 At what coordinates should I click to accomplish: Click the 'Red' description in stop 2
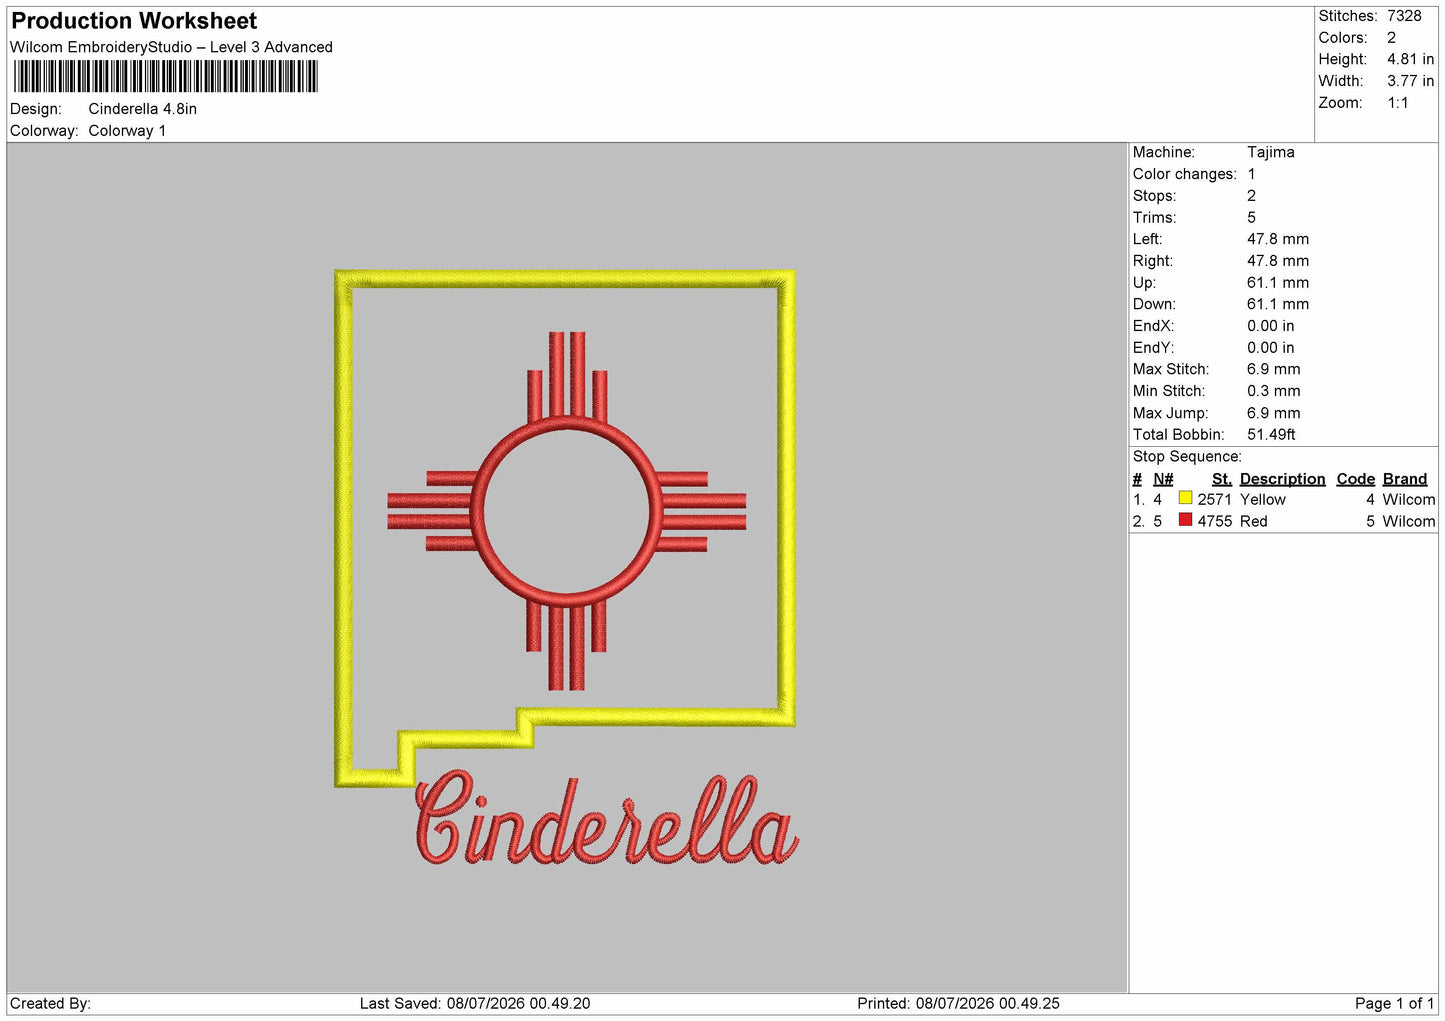(1254, 522)
